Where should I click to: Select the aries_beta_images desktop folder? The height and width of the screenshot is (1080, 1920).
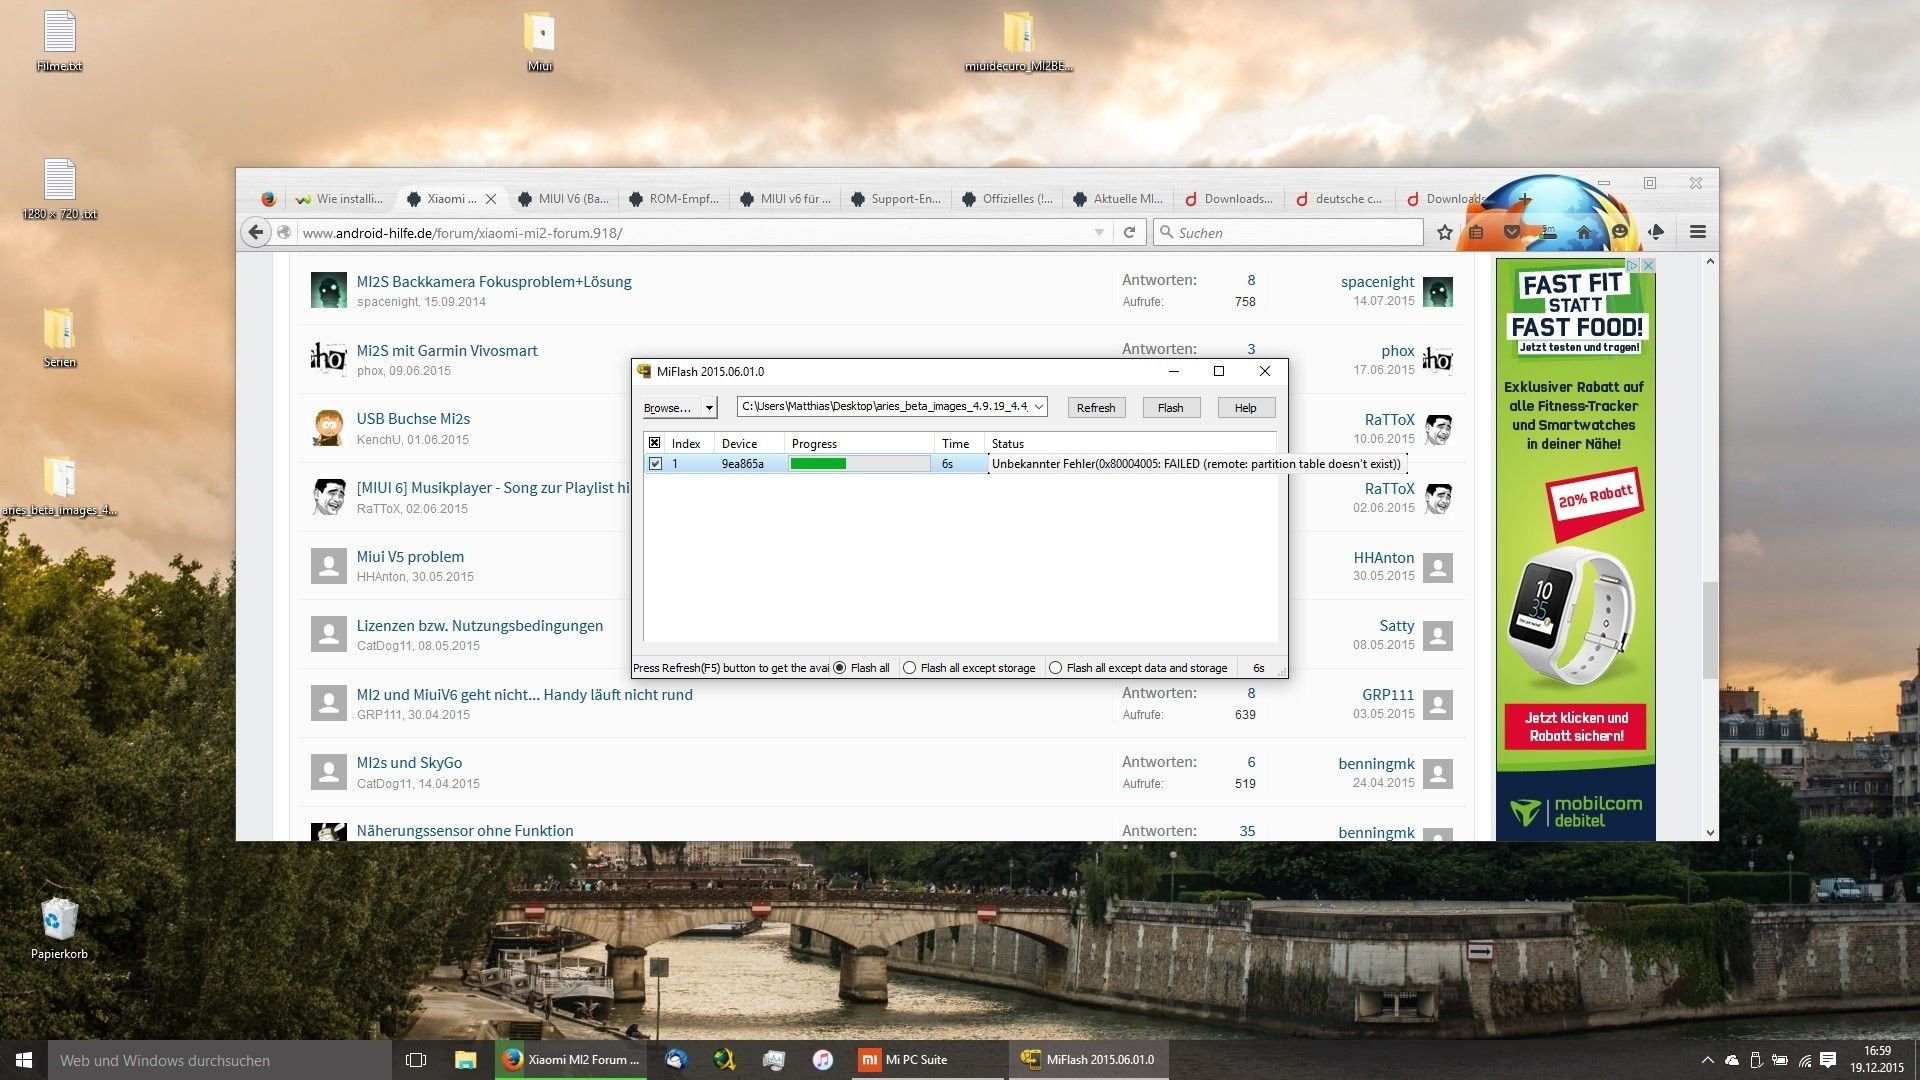59,485
